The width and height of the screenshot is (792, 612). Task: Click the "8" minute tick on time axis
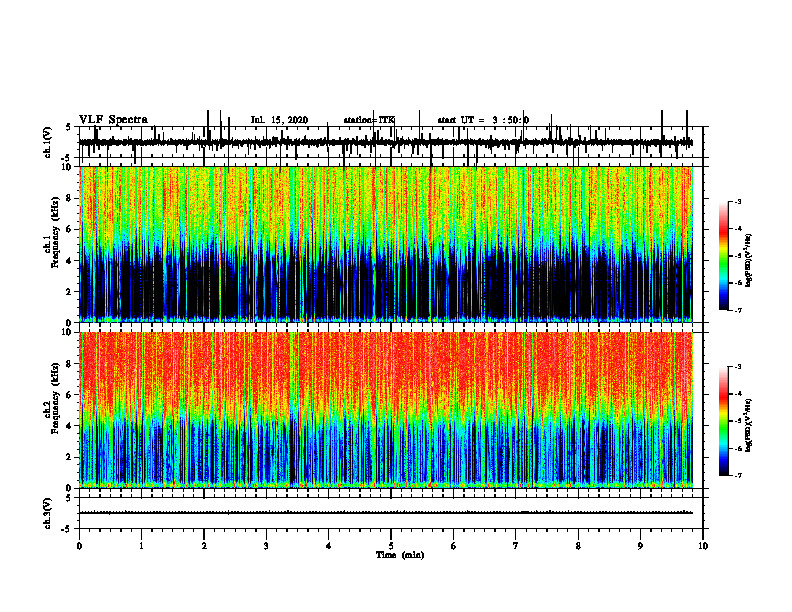pos(578,546)
